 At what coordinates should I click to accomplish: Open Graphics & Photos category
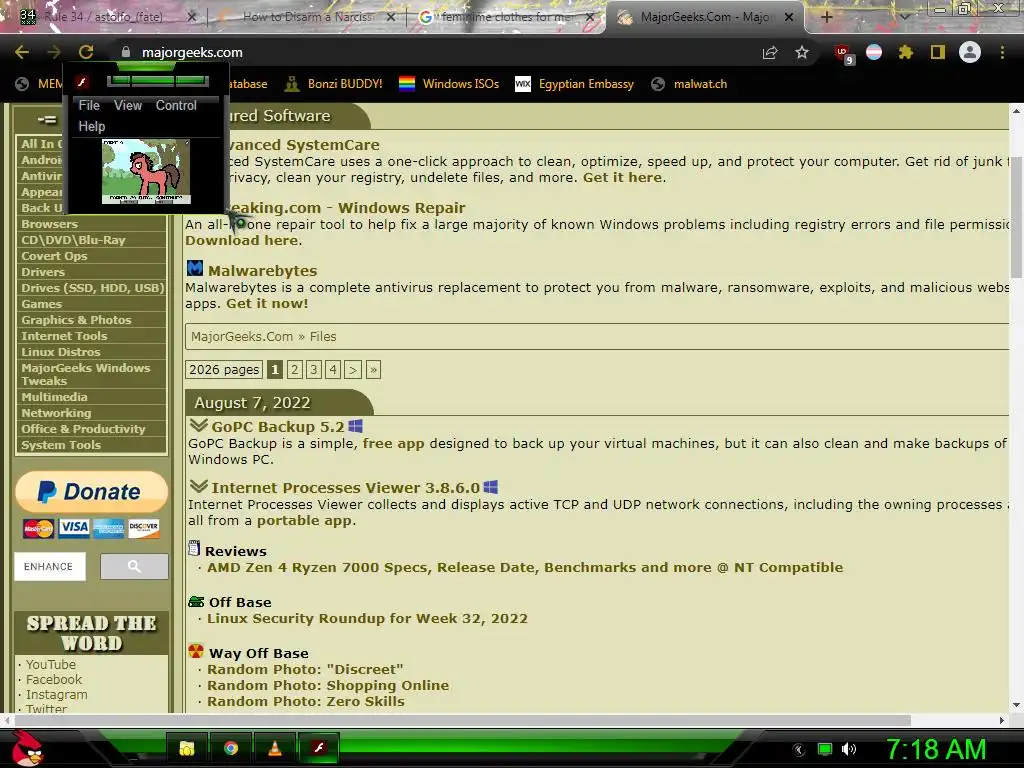(x=91, y=320)
